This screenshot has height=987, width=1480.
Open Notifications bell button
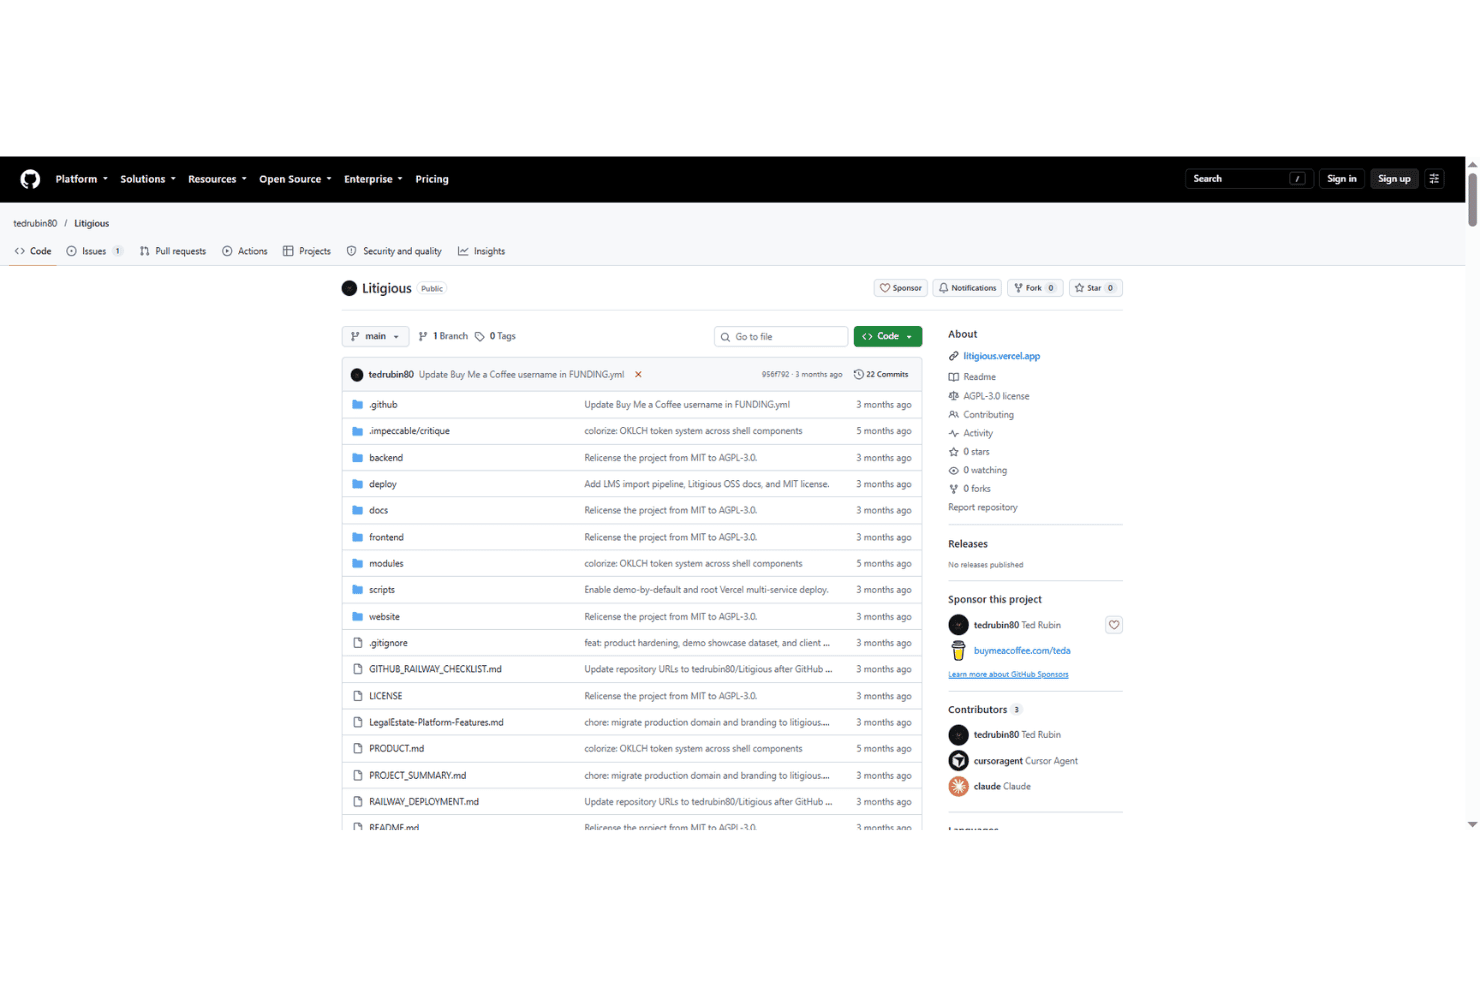pyautogui.click(x=967, y=288)
